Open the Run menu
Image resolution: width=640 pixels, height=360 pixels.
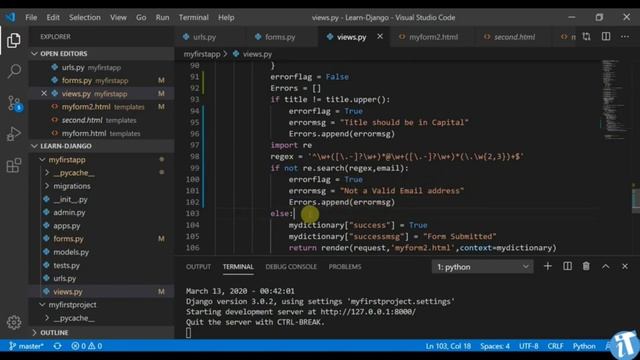[x=162, y=18]
